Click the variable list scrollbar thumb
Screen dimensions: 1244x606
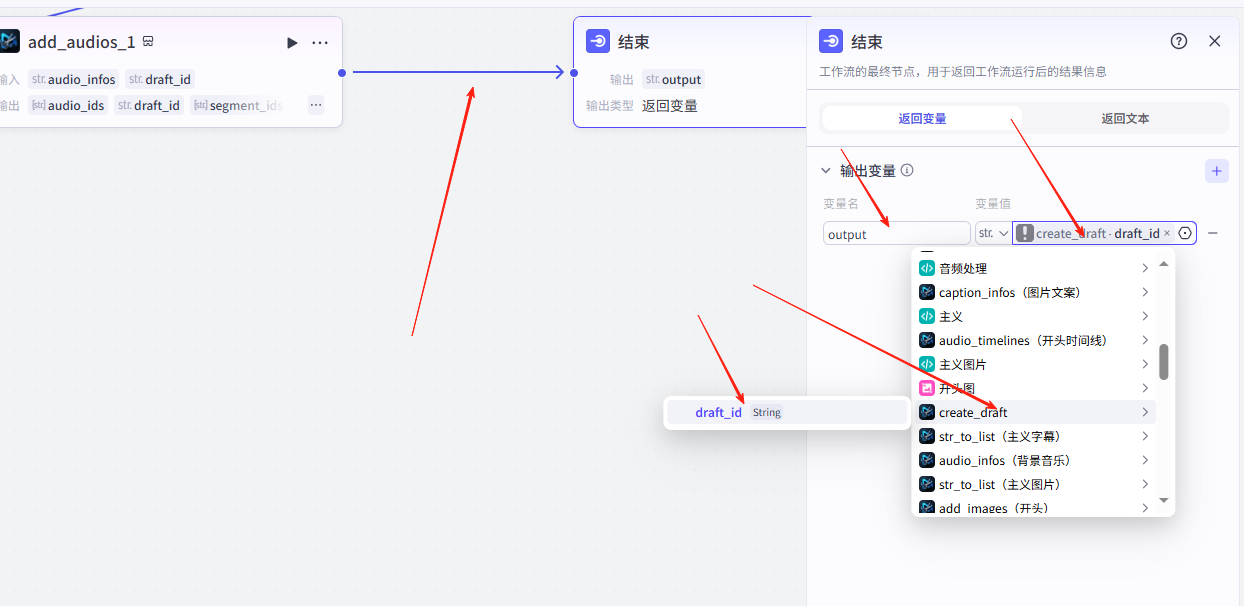1163,362
